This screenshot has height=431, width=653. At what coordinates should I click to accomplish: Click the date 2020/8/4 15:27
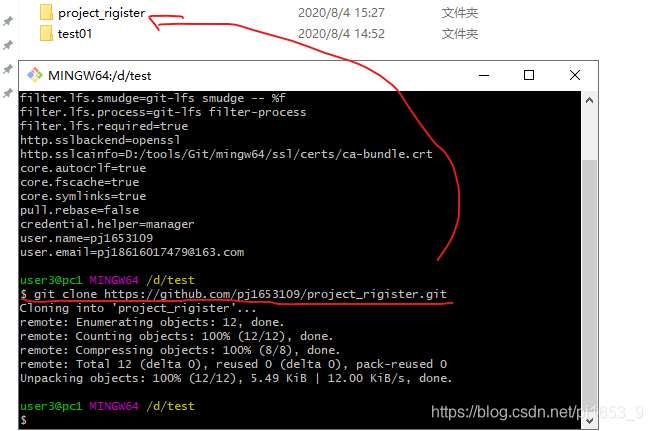pyautogui.click(x=341, y=12)
